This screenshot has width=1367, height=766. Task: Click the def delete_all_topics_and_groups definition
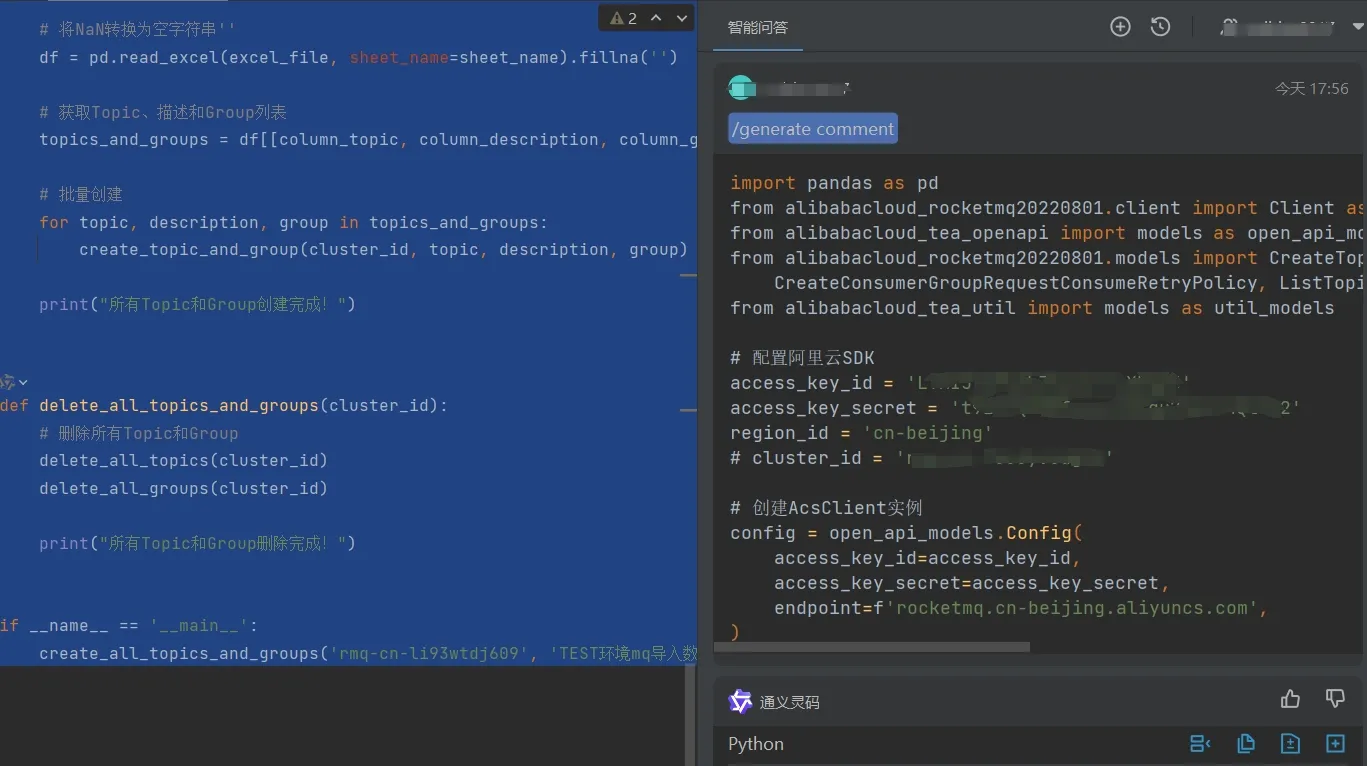[224, 406]
